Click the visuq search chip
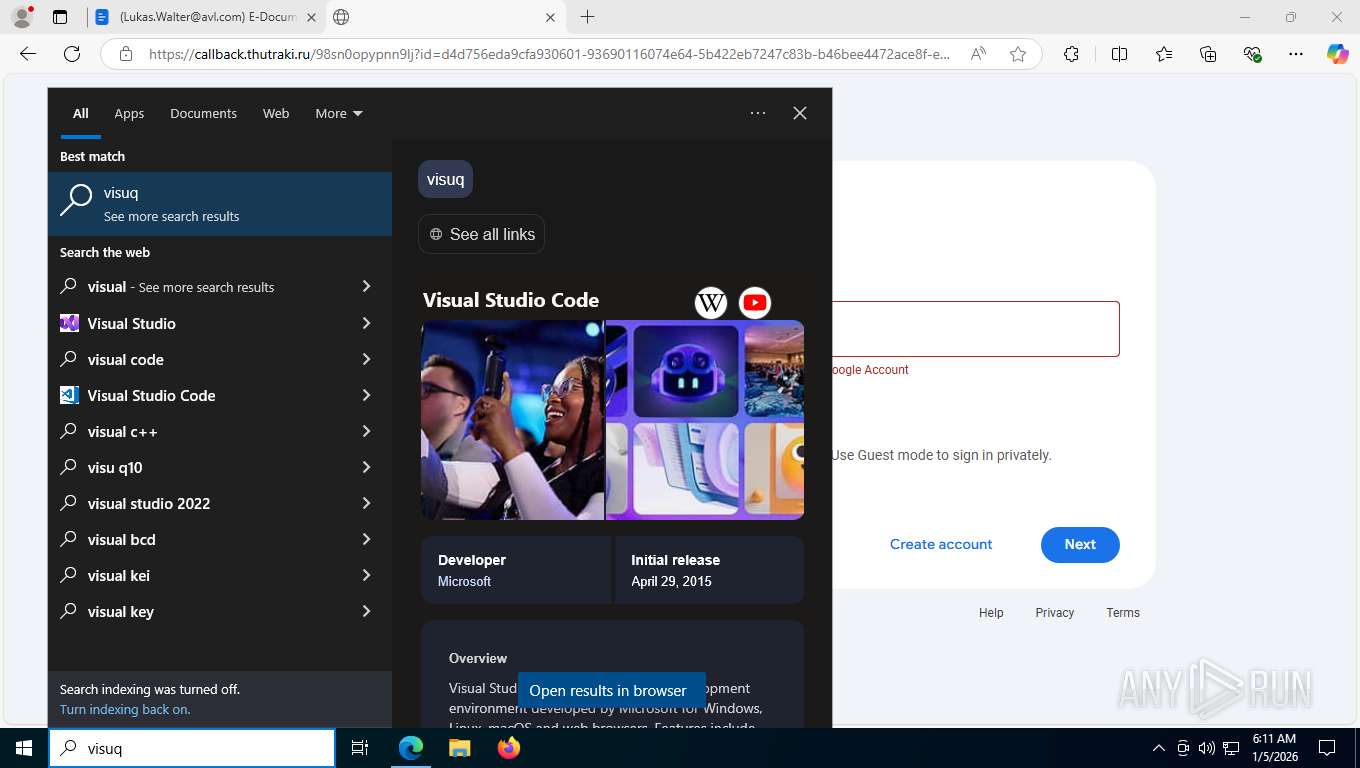 coord(445,179)
